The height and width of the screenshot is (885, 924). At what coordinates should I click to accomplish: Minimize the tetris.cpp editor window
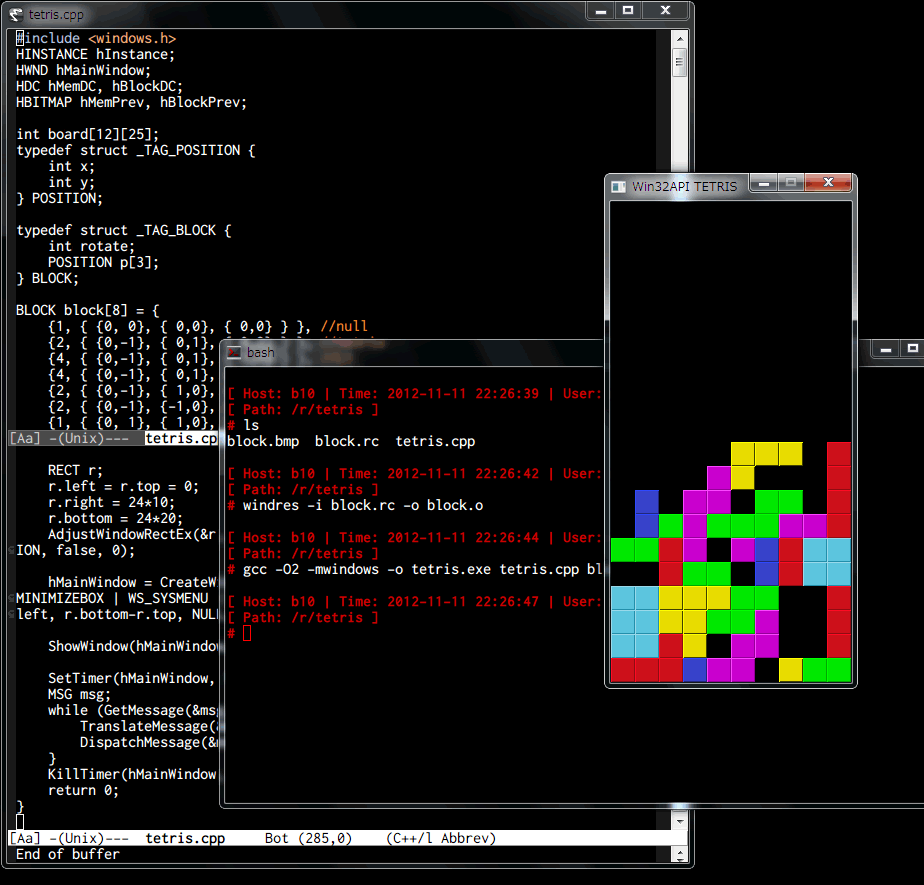point(600,10)
